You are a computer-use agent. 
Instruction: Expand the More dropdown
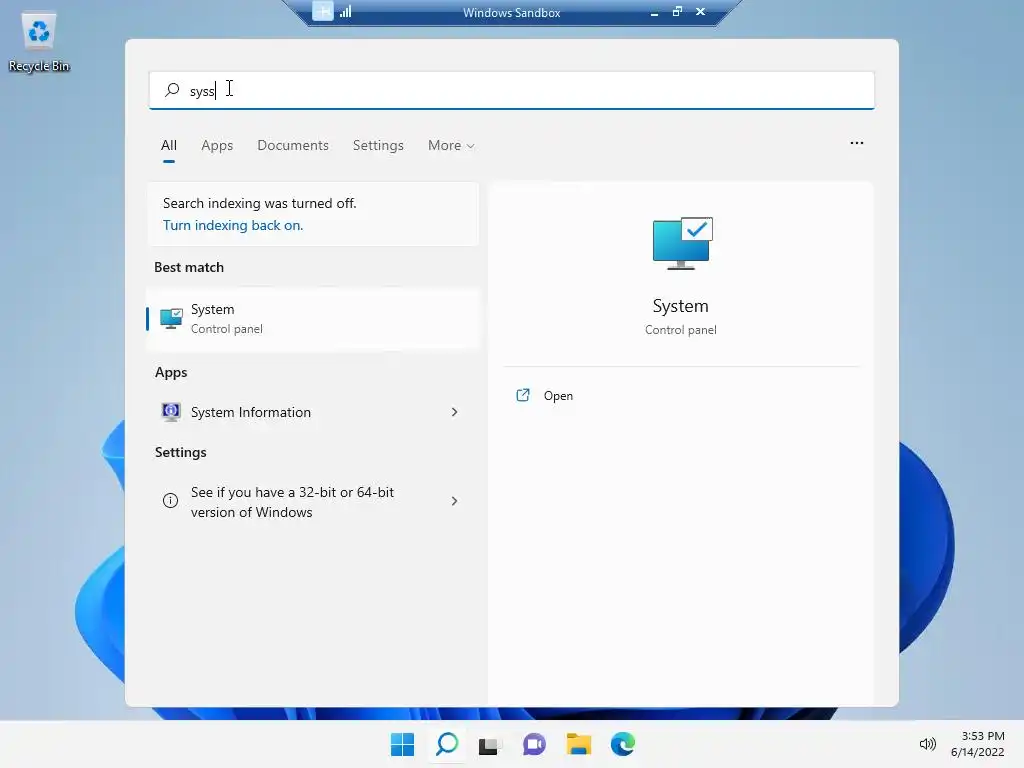(x=451, y=146)
